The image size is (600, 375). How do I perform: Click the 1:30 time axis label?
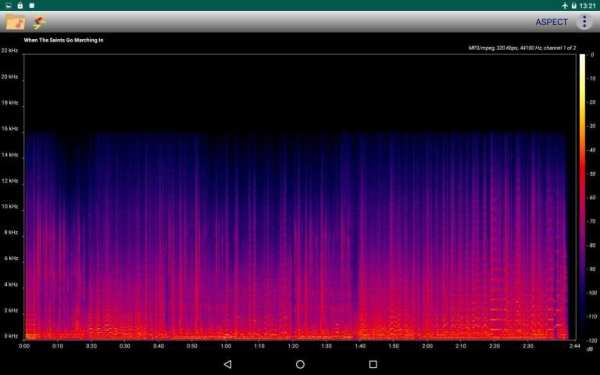click(326, 346)
